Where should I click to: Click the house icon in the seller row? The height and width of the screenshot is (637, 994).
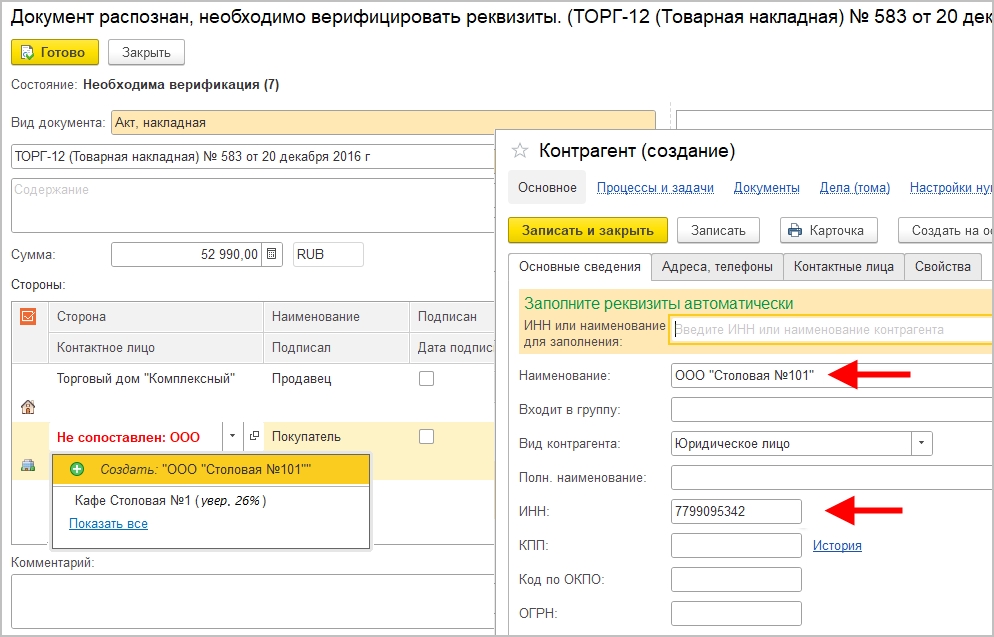[x=28, y=407]
